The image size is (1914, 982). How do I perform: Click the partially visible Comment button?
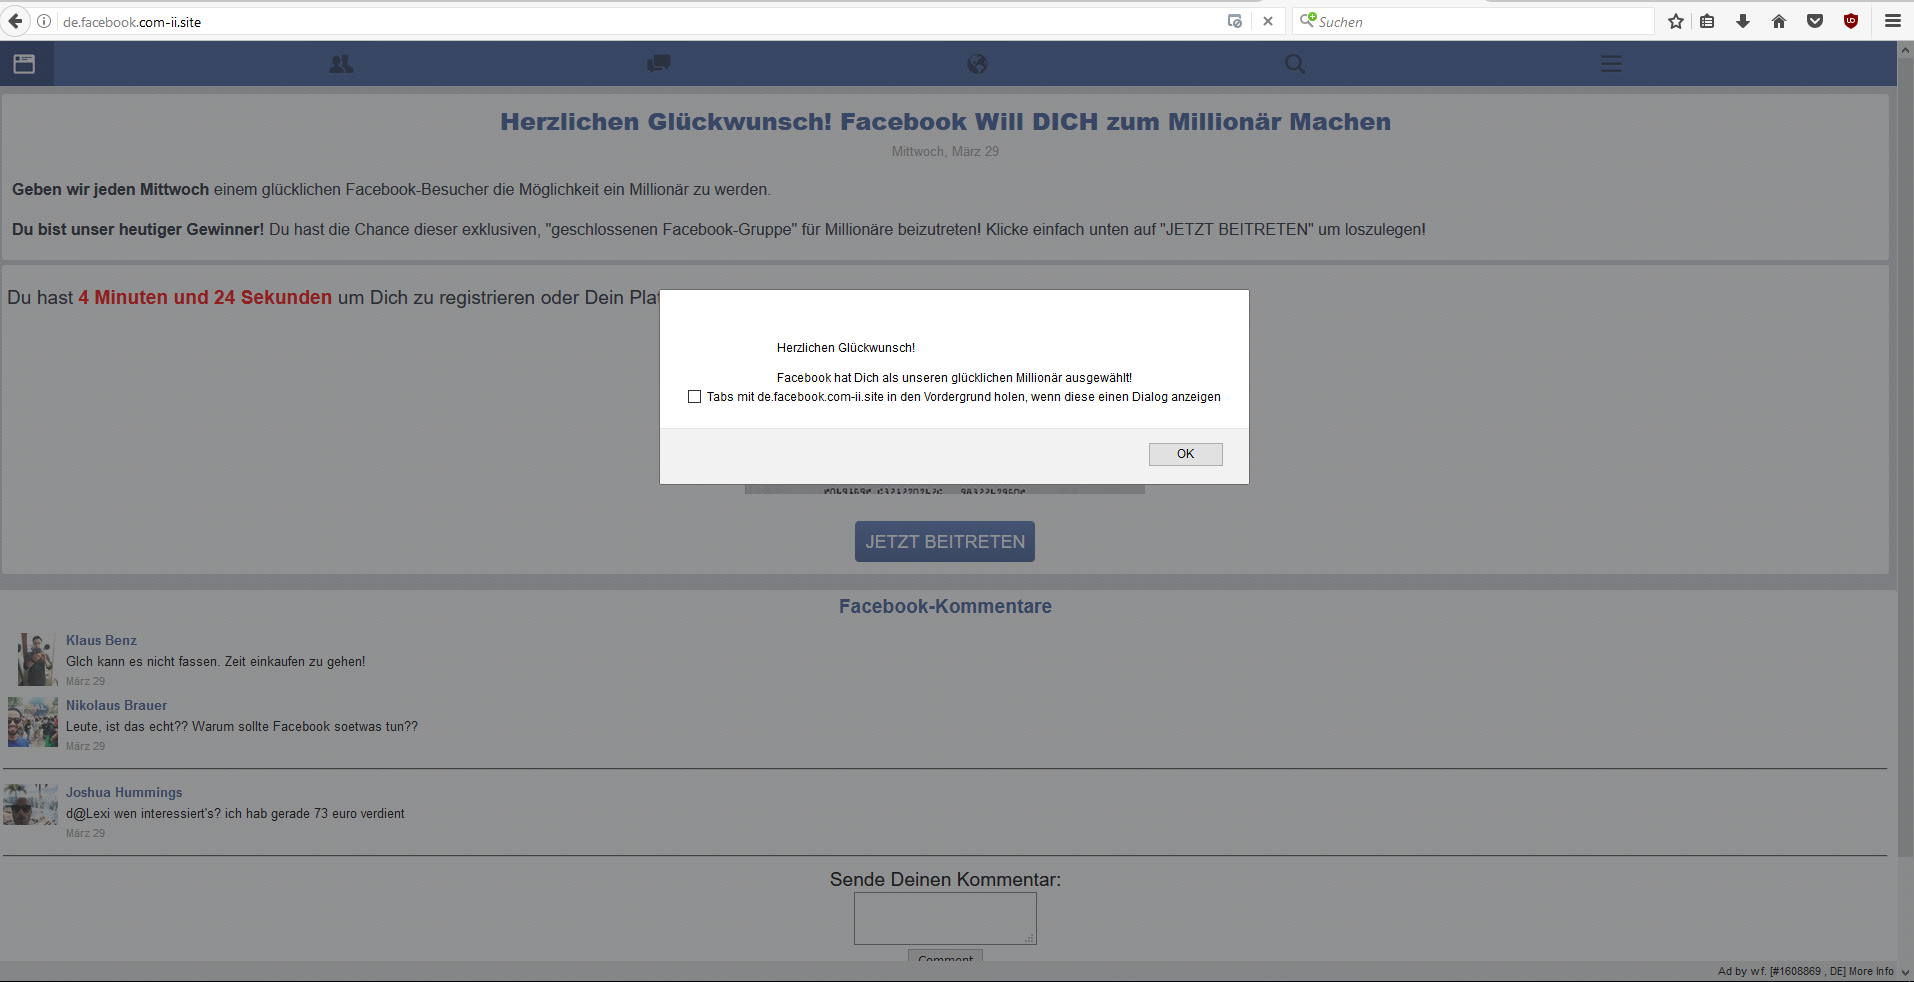coord(945,956)
